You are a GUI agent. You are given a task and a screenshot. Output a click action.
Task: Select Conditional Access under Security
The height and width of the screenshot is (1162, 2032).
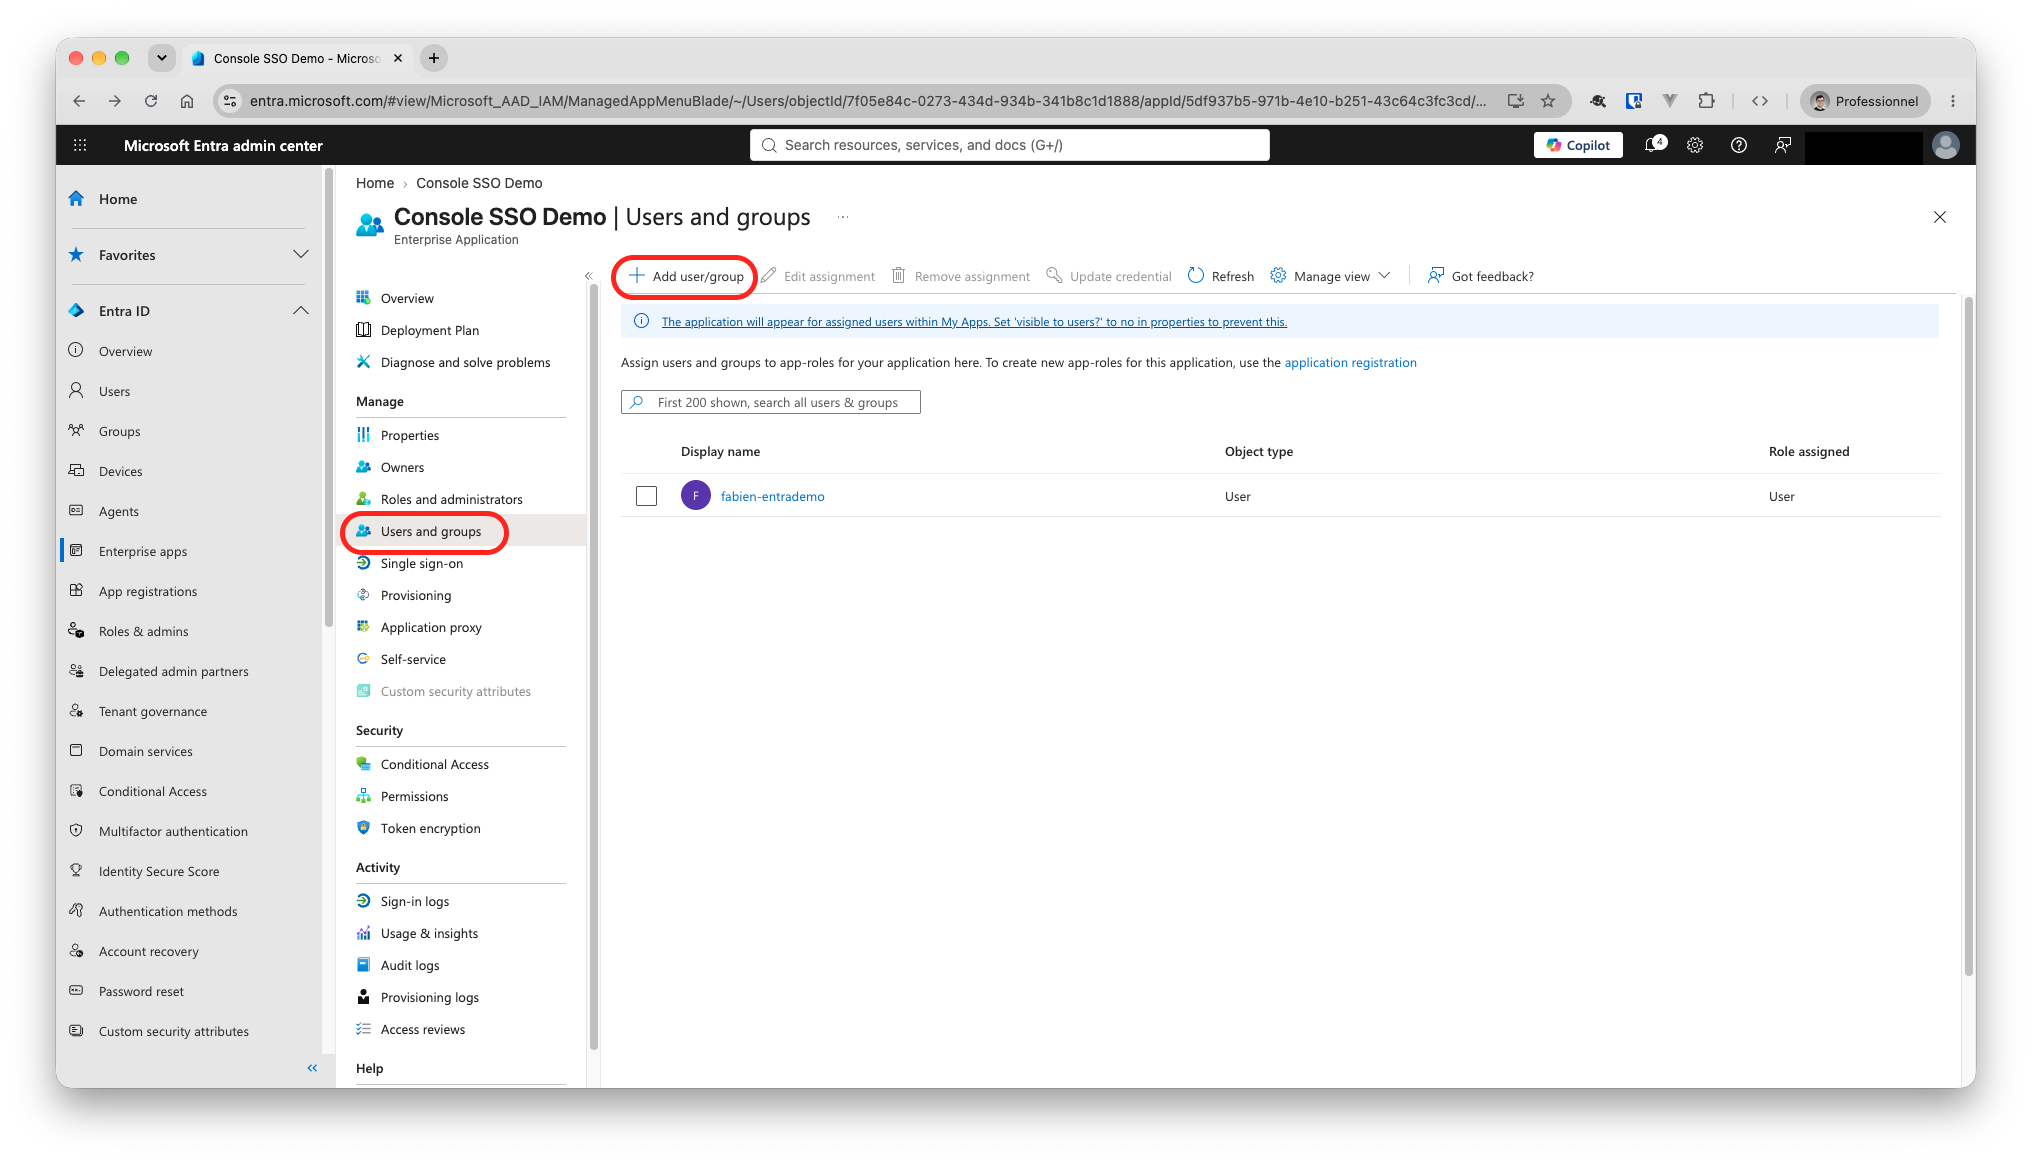click(x=435, y=765)
